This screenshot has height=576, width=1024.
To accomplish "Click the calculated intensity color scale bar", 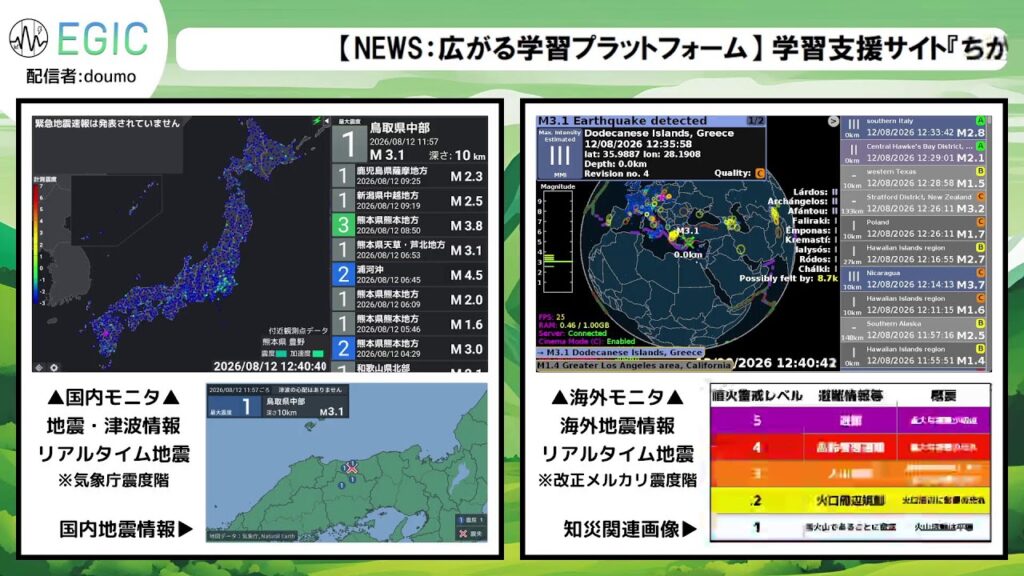I will coord(35,246).
